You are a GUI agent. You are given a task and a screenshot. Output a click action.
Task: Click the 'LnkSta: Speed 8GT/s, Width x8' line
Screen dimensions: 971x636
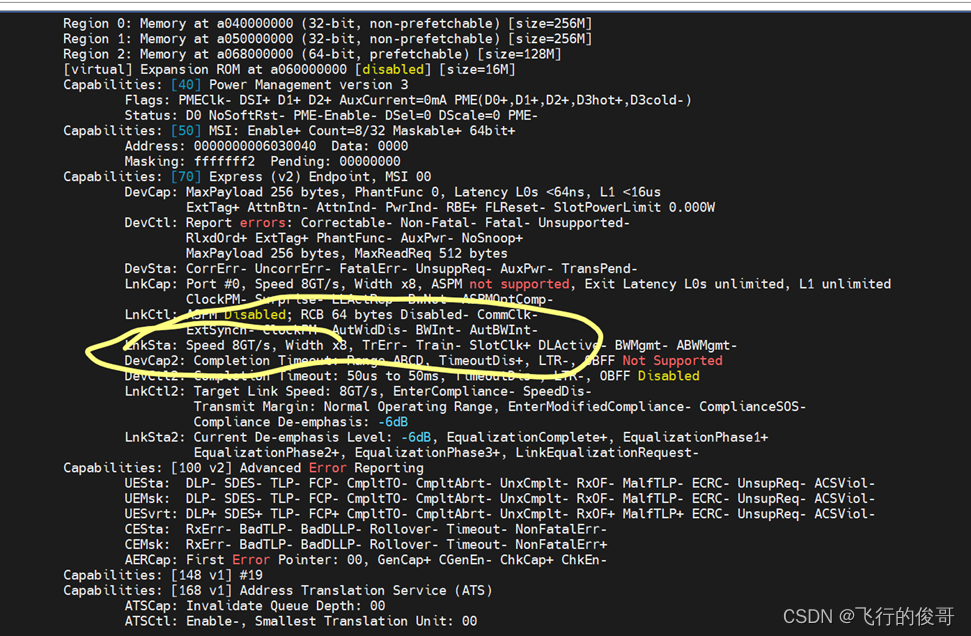(x=431, y=346)
